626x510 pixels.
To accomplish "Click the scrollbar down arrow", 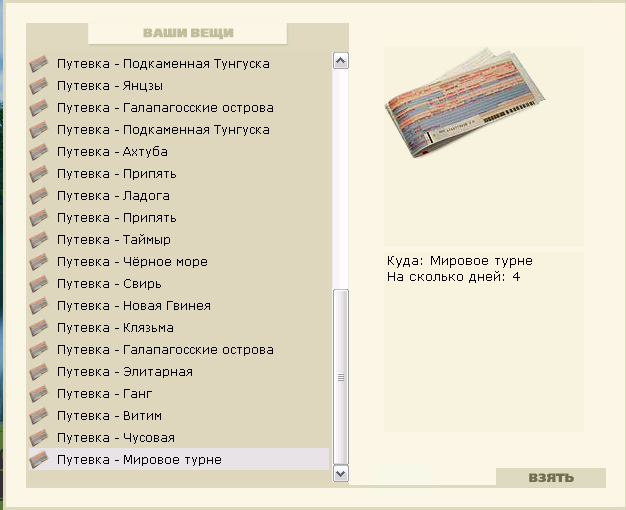I will pyautogui.click(x=341, y=474).
